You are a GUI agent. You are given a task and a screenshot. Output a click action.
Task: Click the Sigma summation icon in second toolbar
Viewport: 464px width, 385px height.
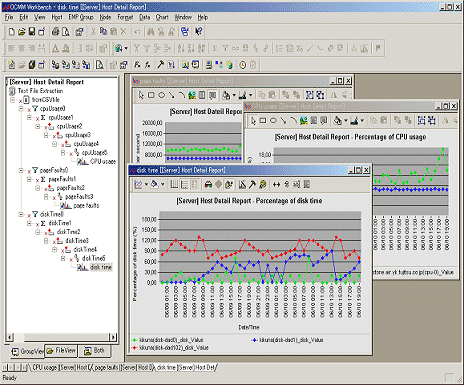point(215,48)
